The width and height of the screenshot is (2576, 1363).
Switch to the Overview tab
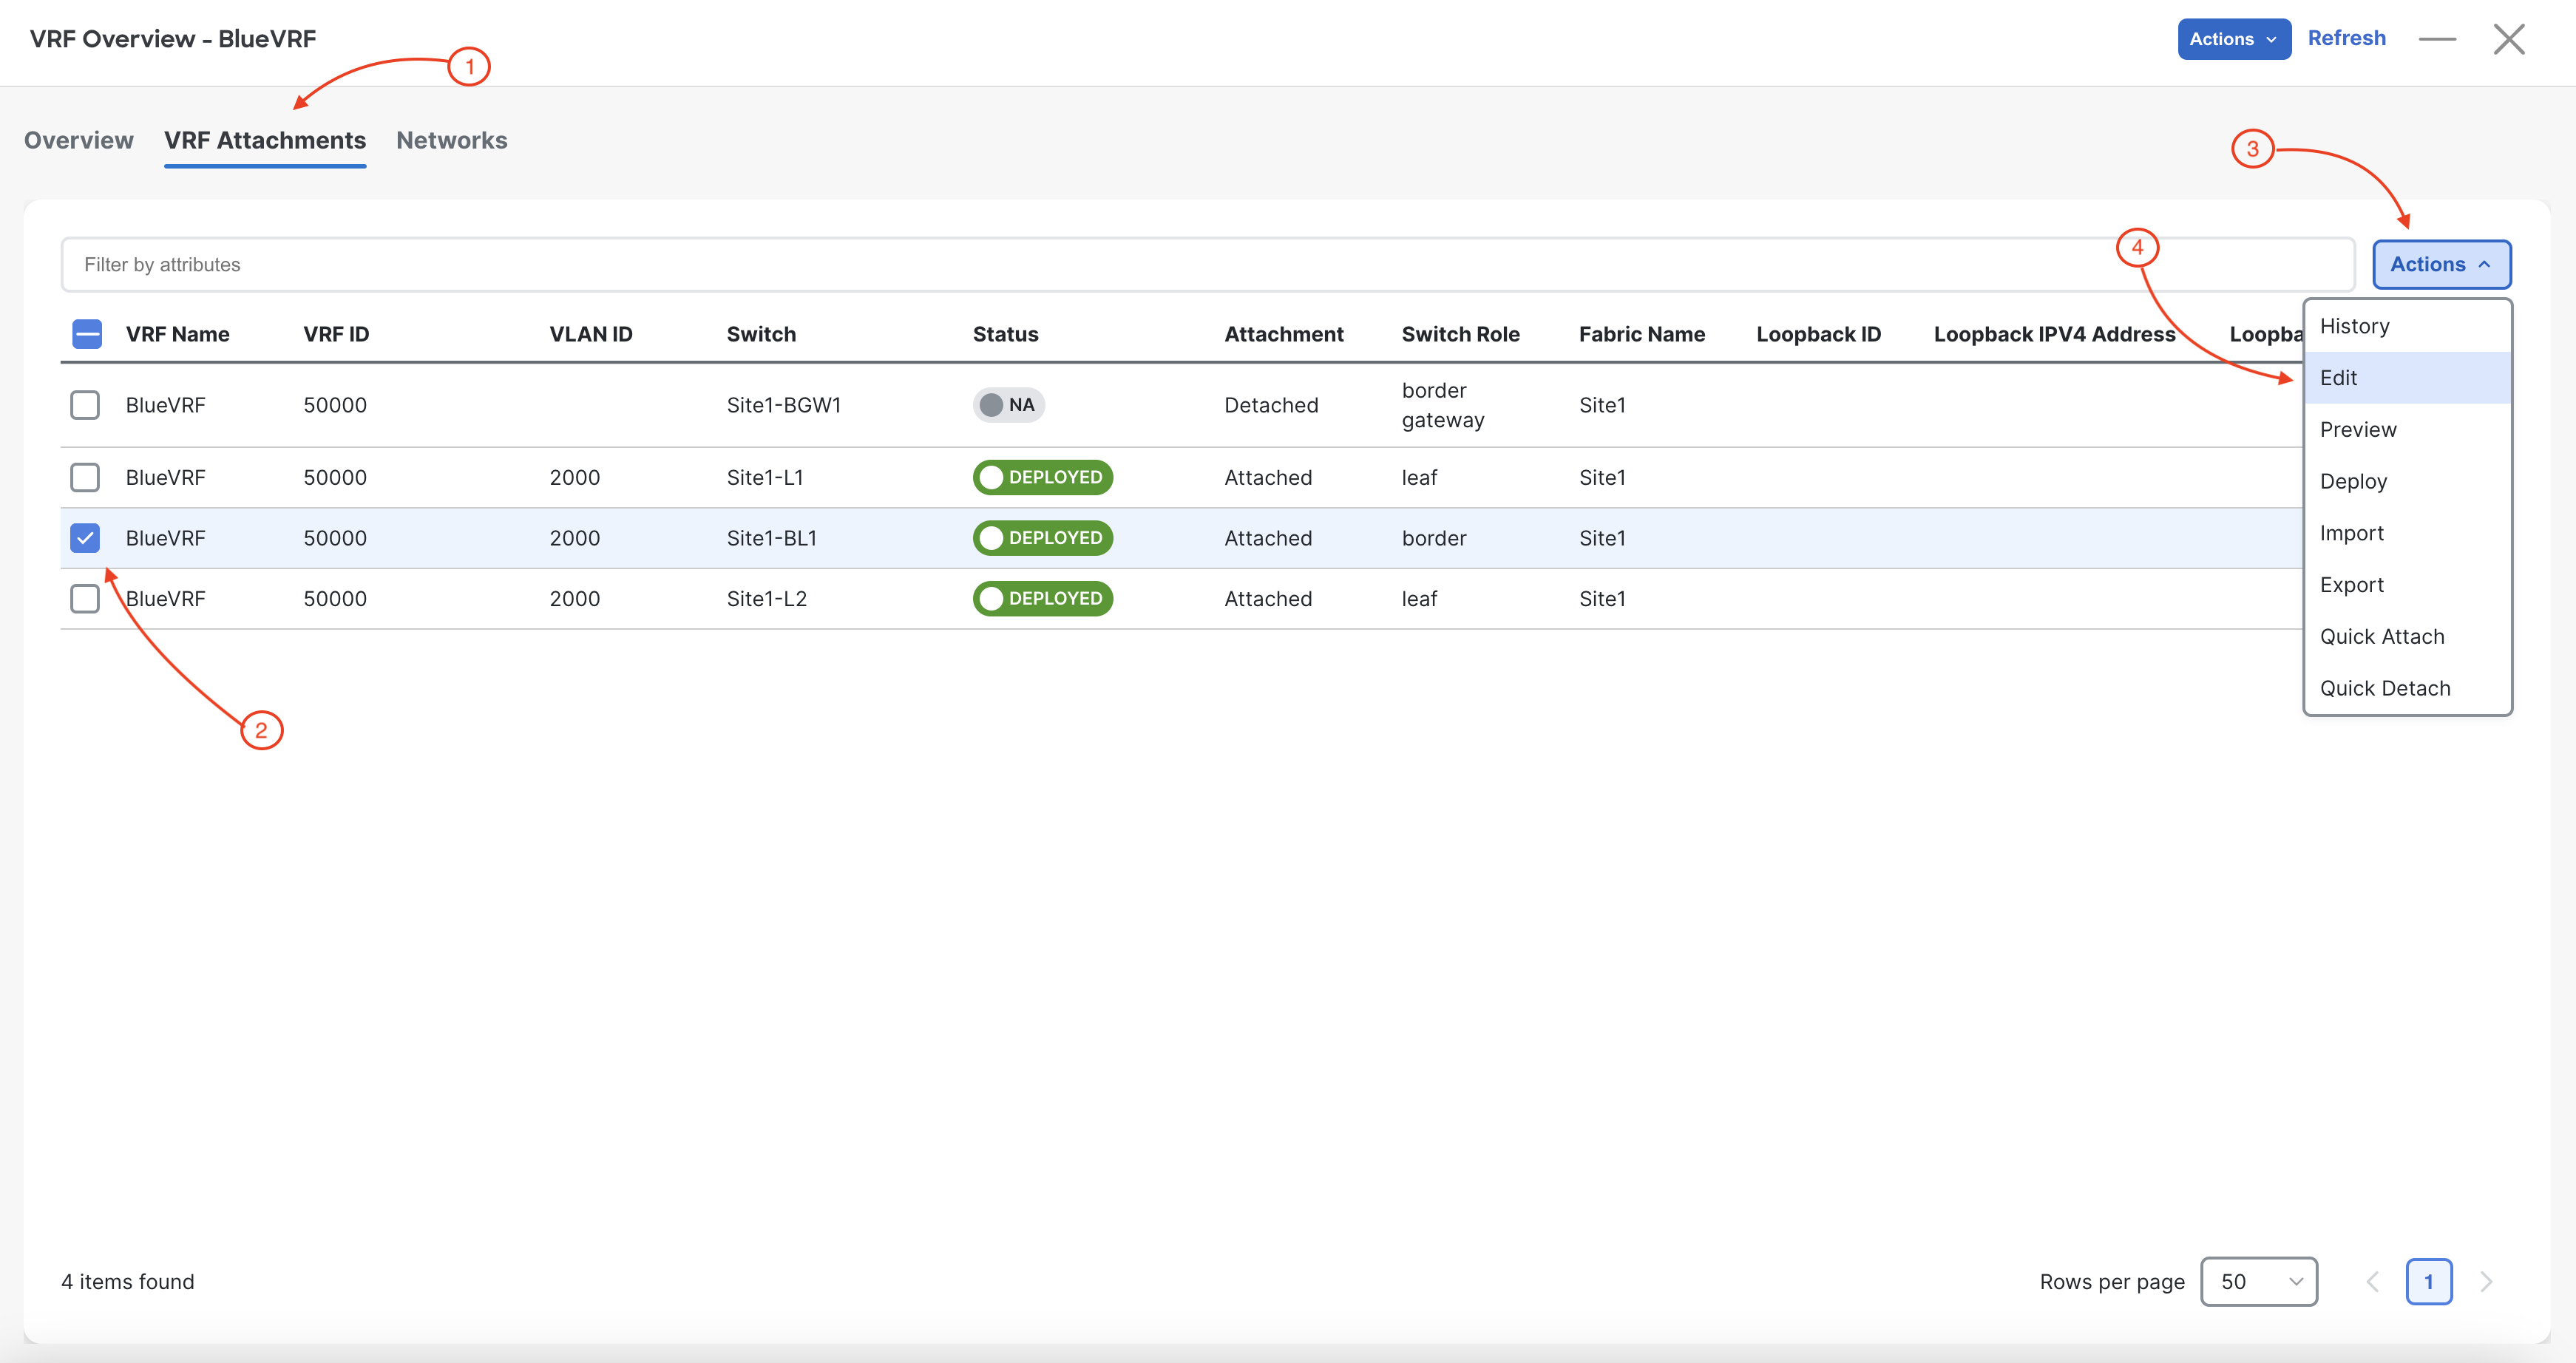(78, 140)
